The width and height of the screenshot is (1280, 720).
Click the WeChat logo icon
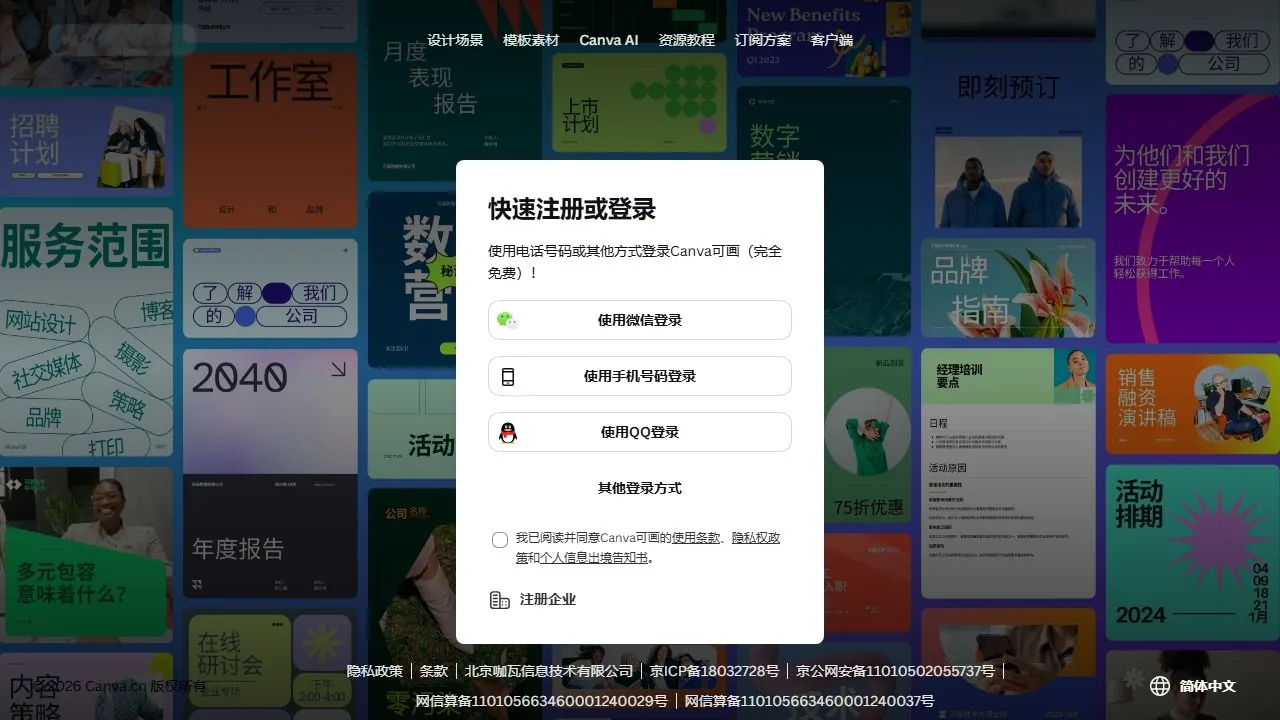[507, 320]
